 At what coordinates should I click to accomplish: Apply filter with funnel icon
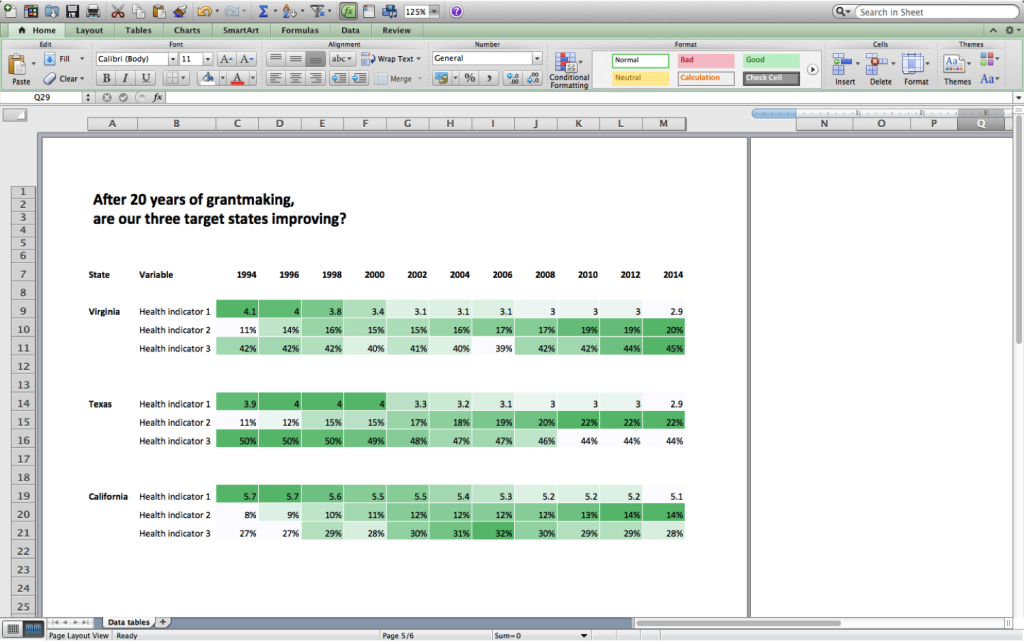pos(317,11)
